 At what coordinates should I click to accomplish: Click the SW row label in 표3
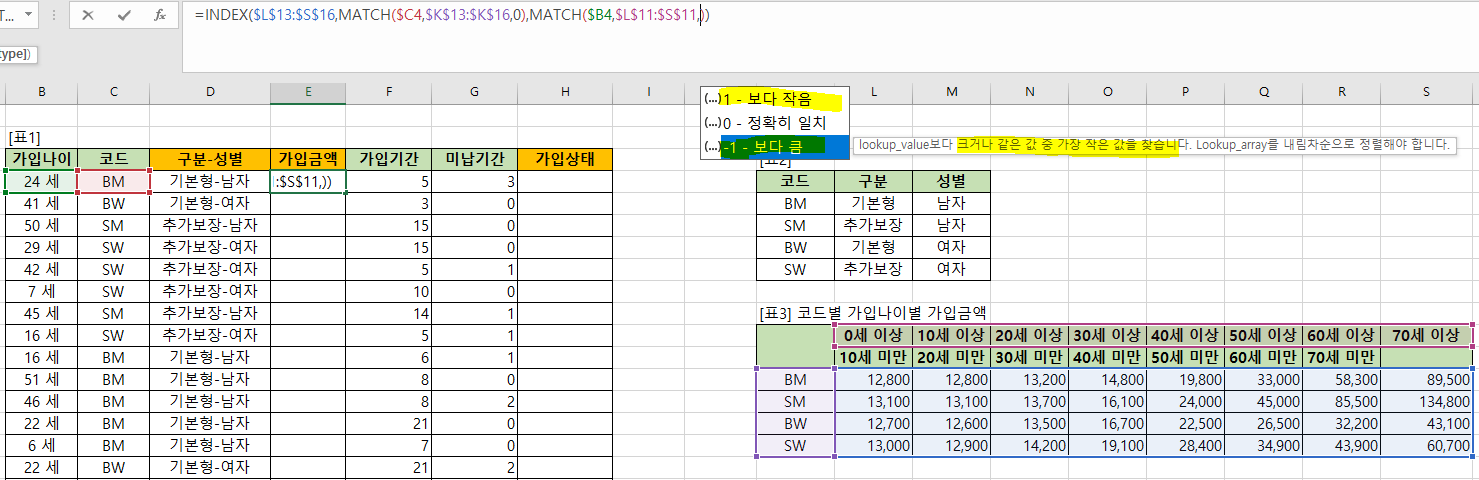tap(795, 446)
